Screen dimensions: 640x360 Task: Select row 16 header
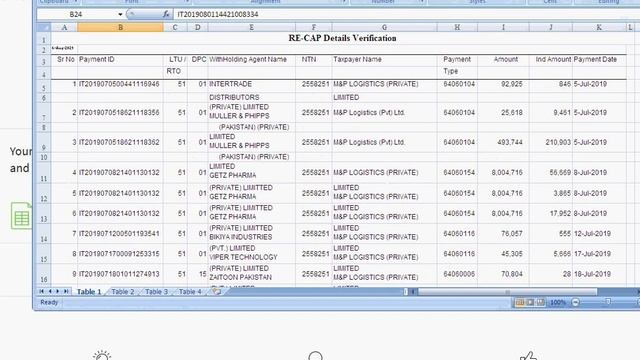click(44, 274)
